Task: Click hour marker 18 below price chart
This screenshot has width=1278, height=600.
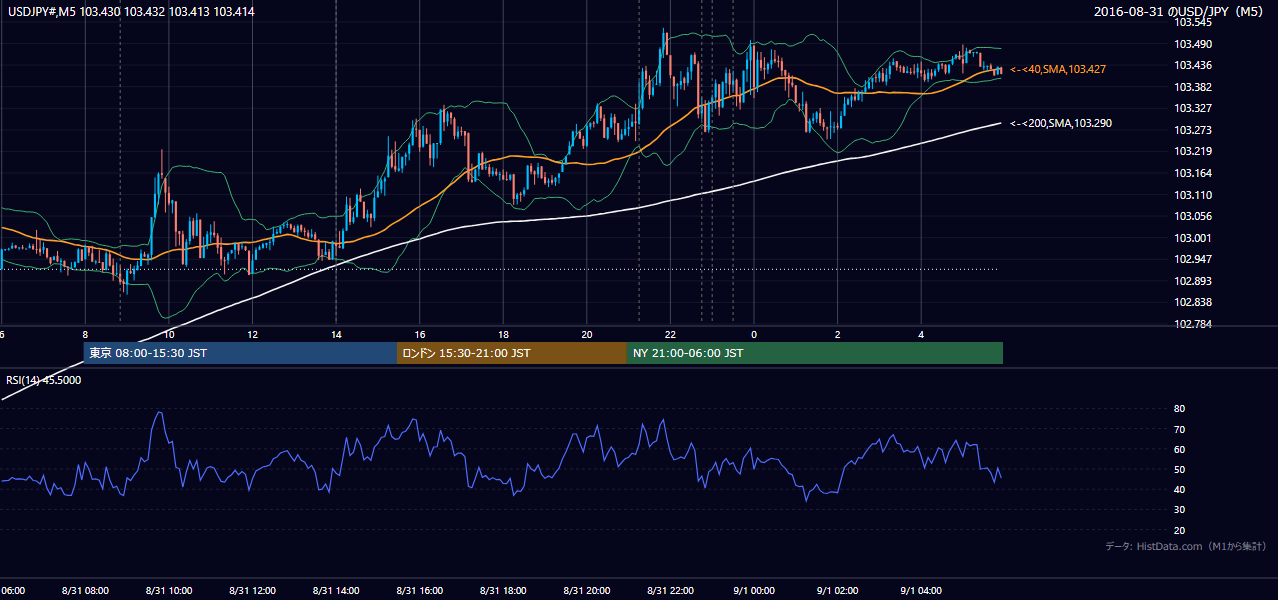Action: [503, 334]
